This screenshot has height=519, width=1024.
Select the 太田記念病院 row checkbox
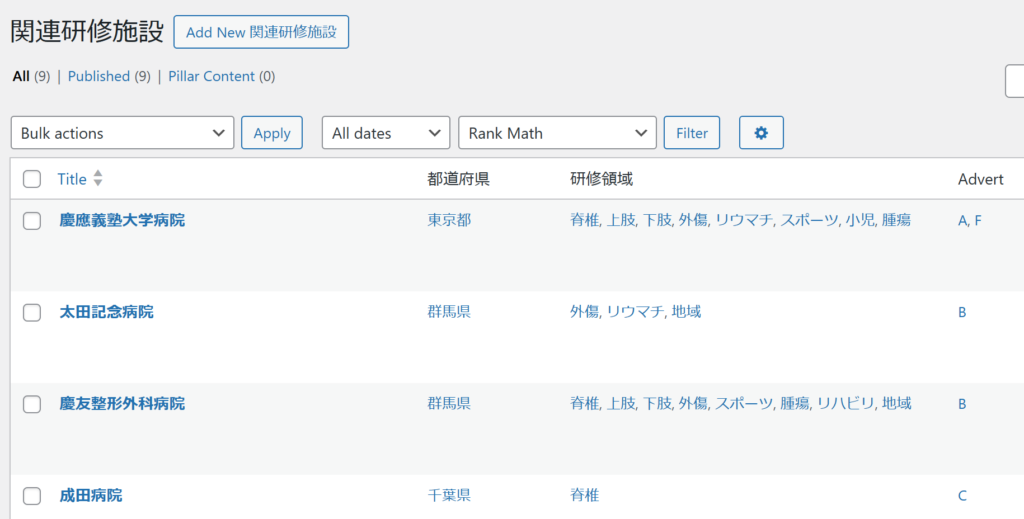pyautogui.click(x=32, y=313)
